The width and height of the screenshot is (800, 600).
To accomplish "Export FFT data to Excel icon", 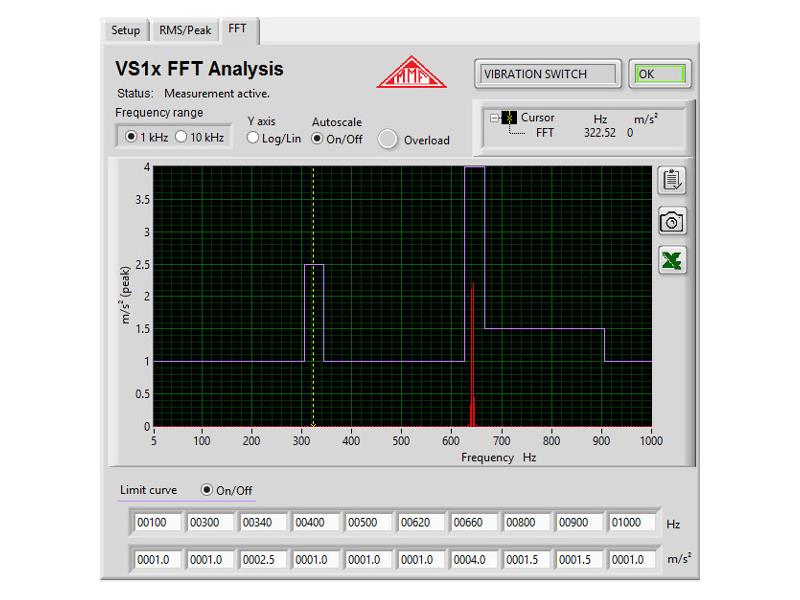I will pos(672,261).
